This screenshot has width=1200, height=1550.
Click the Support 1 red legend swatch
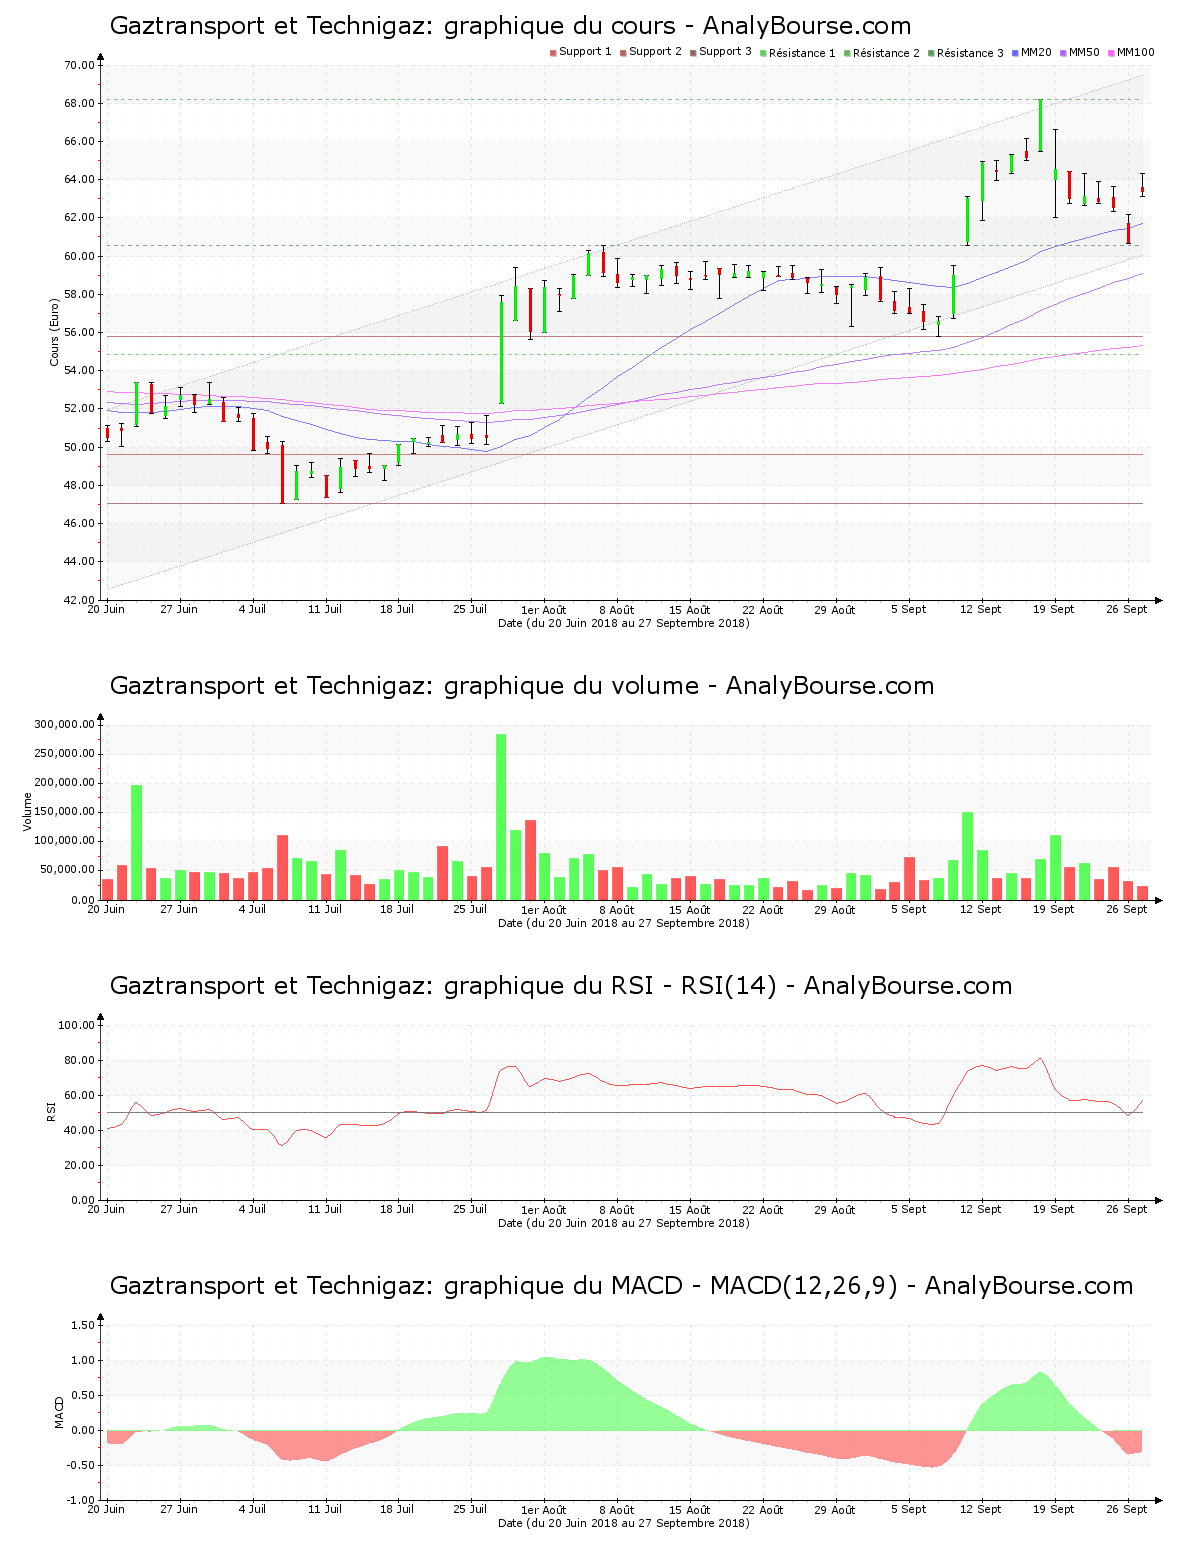click(553, 53)
